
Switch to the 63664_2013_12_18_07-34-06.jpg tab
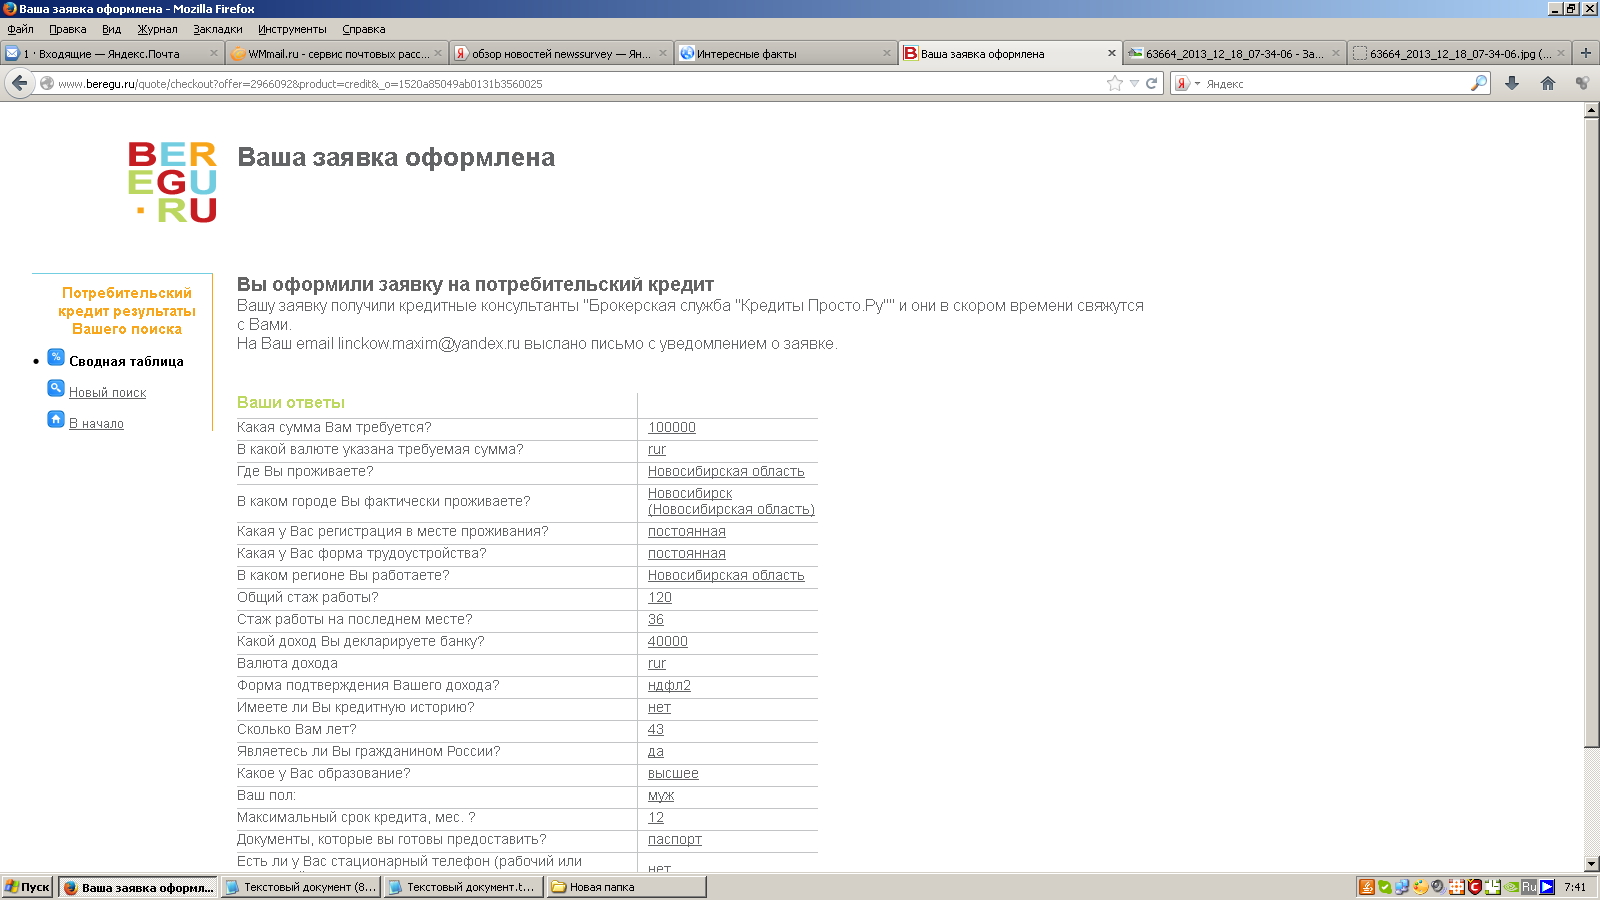(1459, 54)
